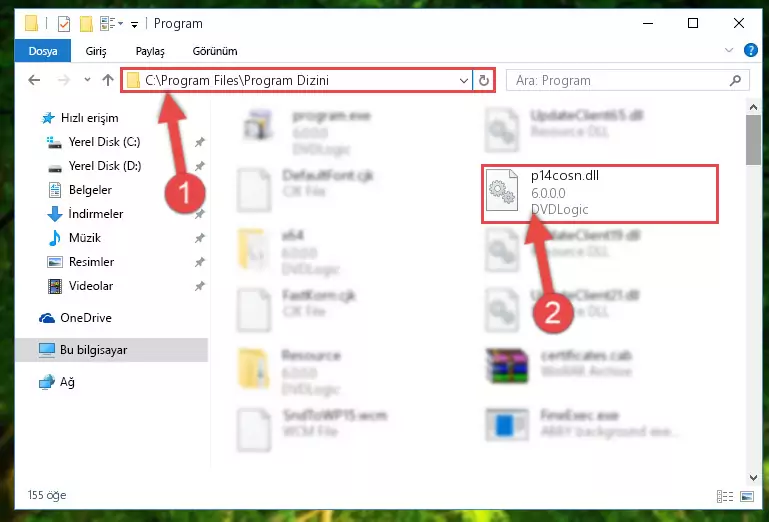Switch to the Giriş ribbon tab

(x=96, y=51)
